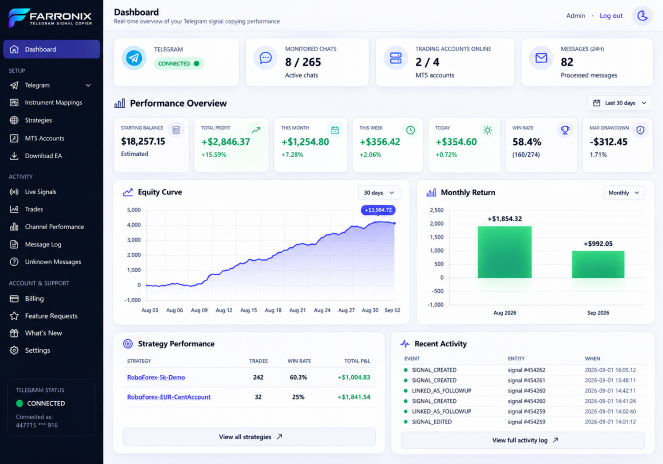
Task: Click the This Week clock icon
Action: (411, 130)
